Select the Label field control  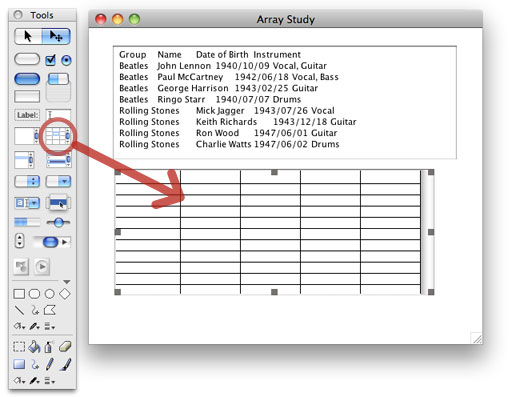pos(27,115)
